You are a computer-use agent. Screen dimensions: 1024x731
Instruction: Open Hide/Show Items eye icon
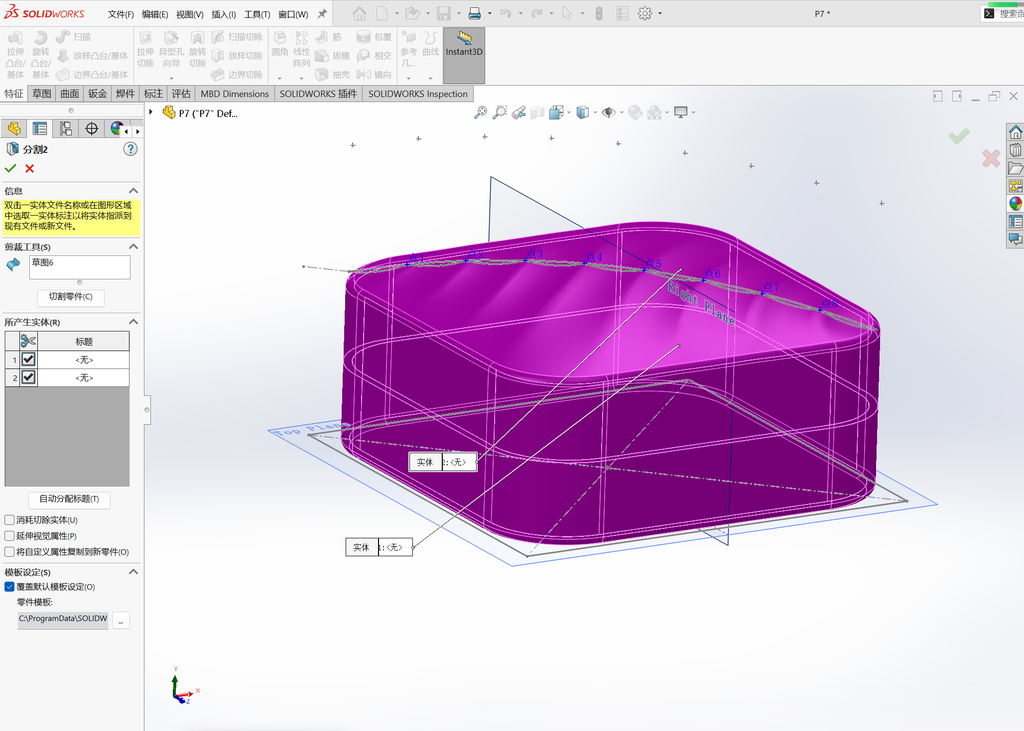[609, 112]
